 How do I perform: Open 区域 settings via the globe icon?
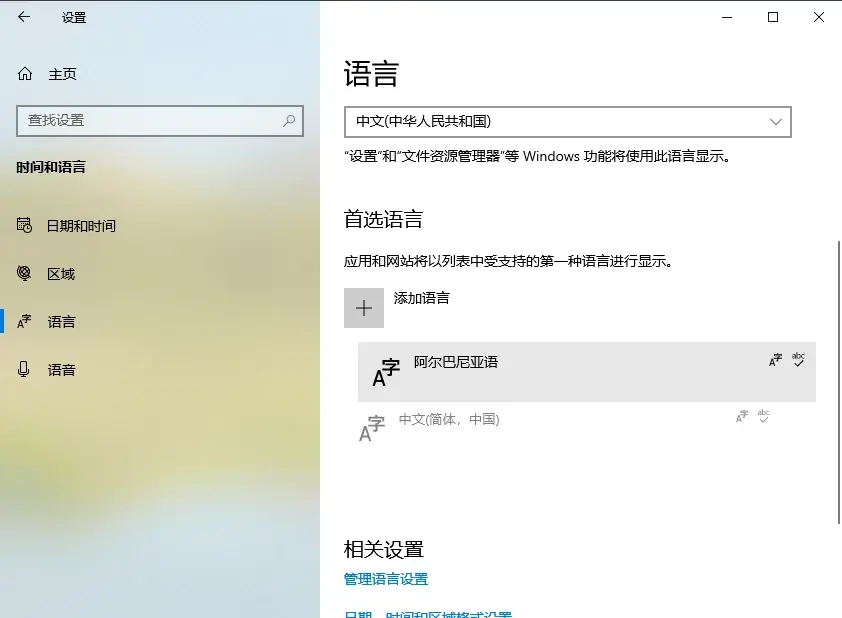pos(25,273)
